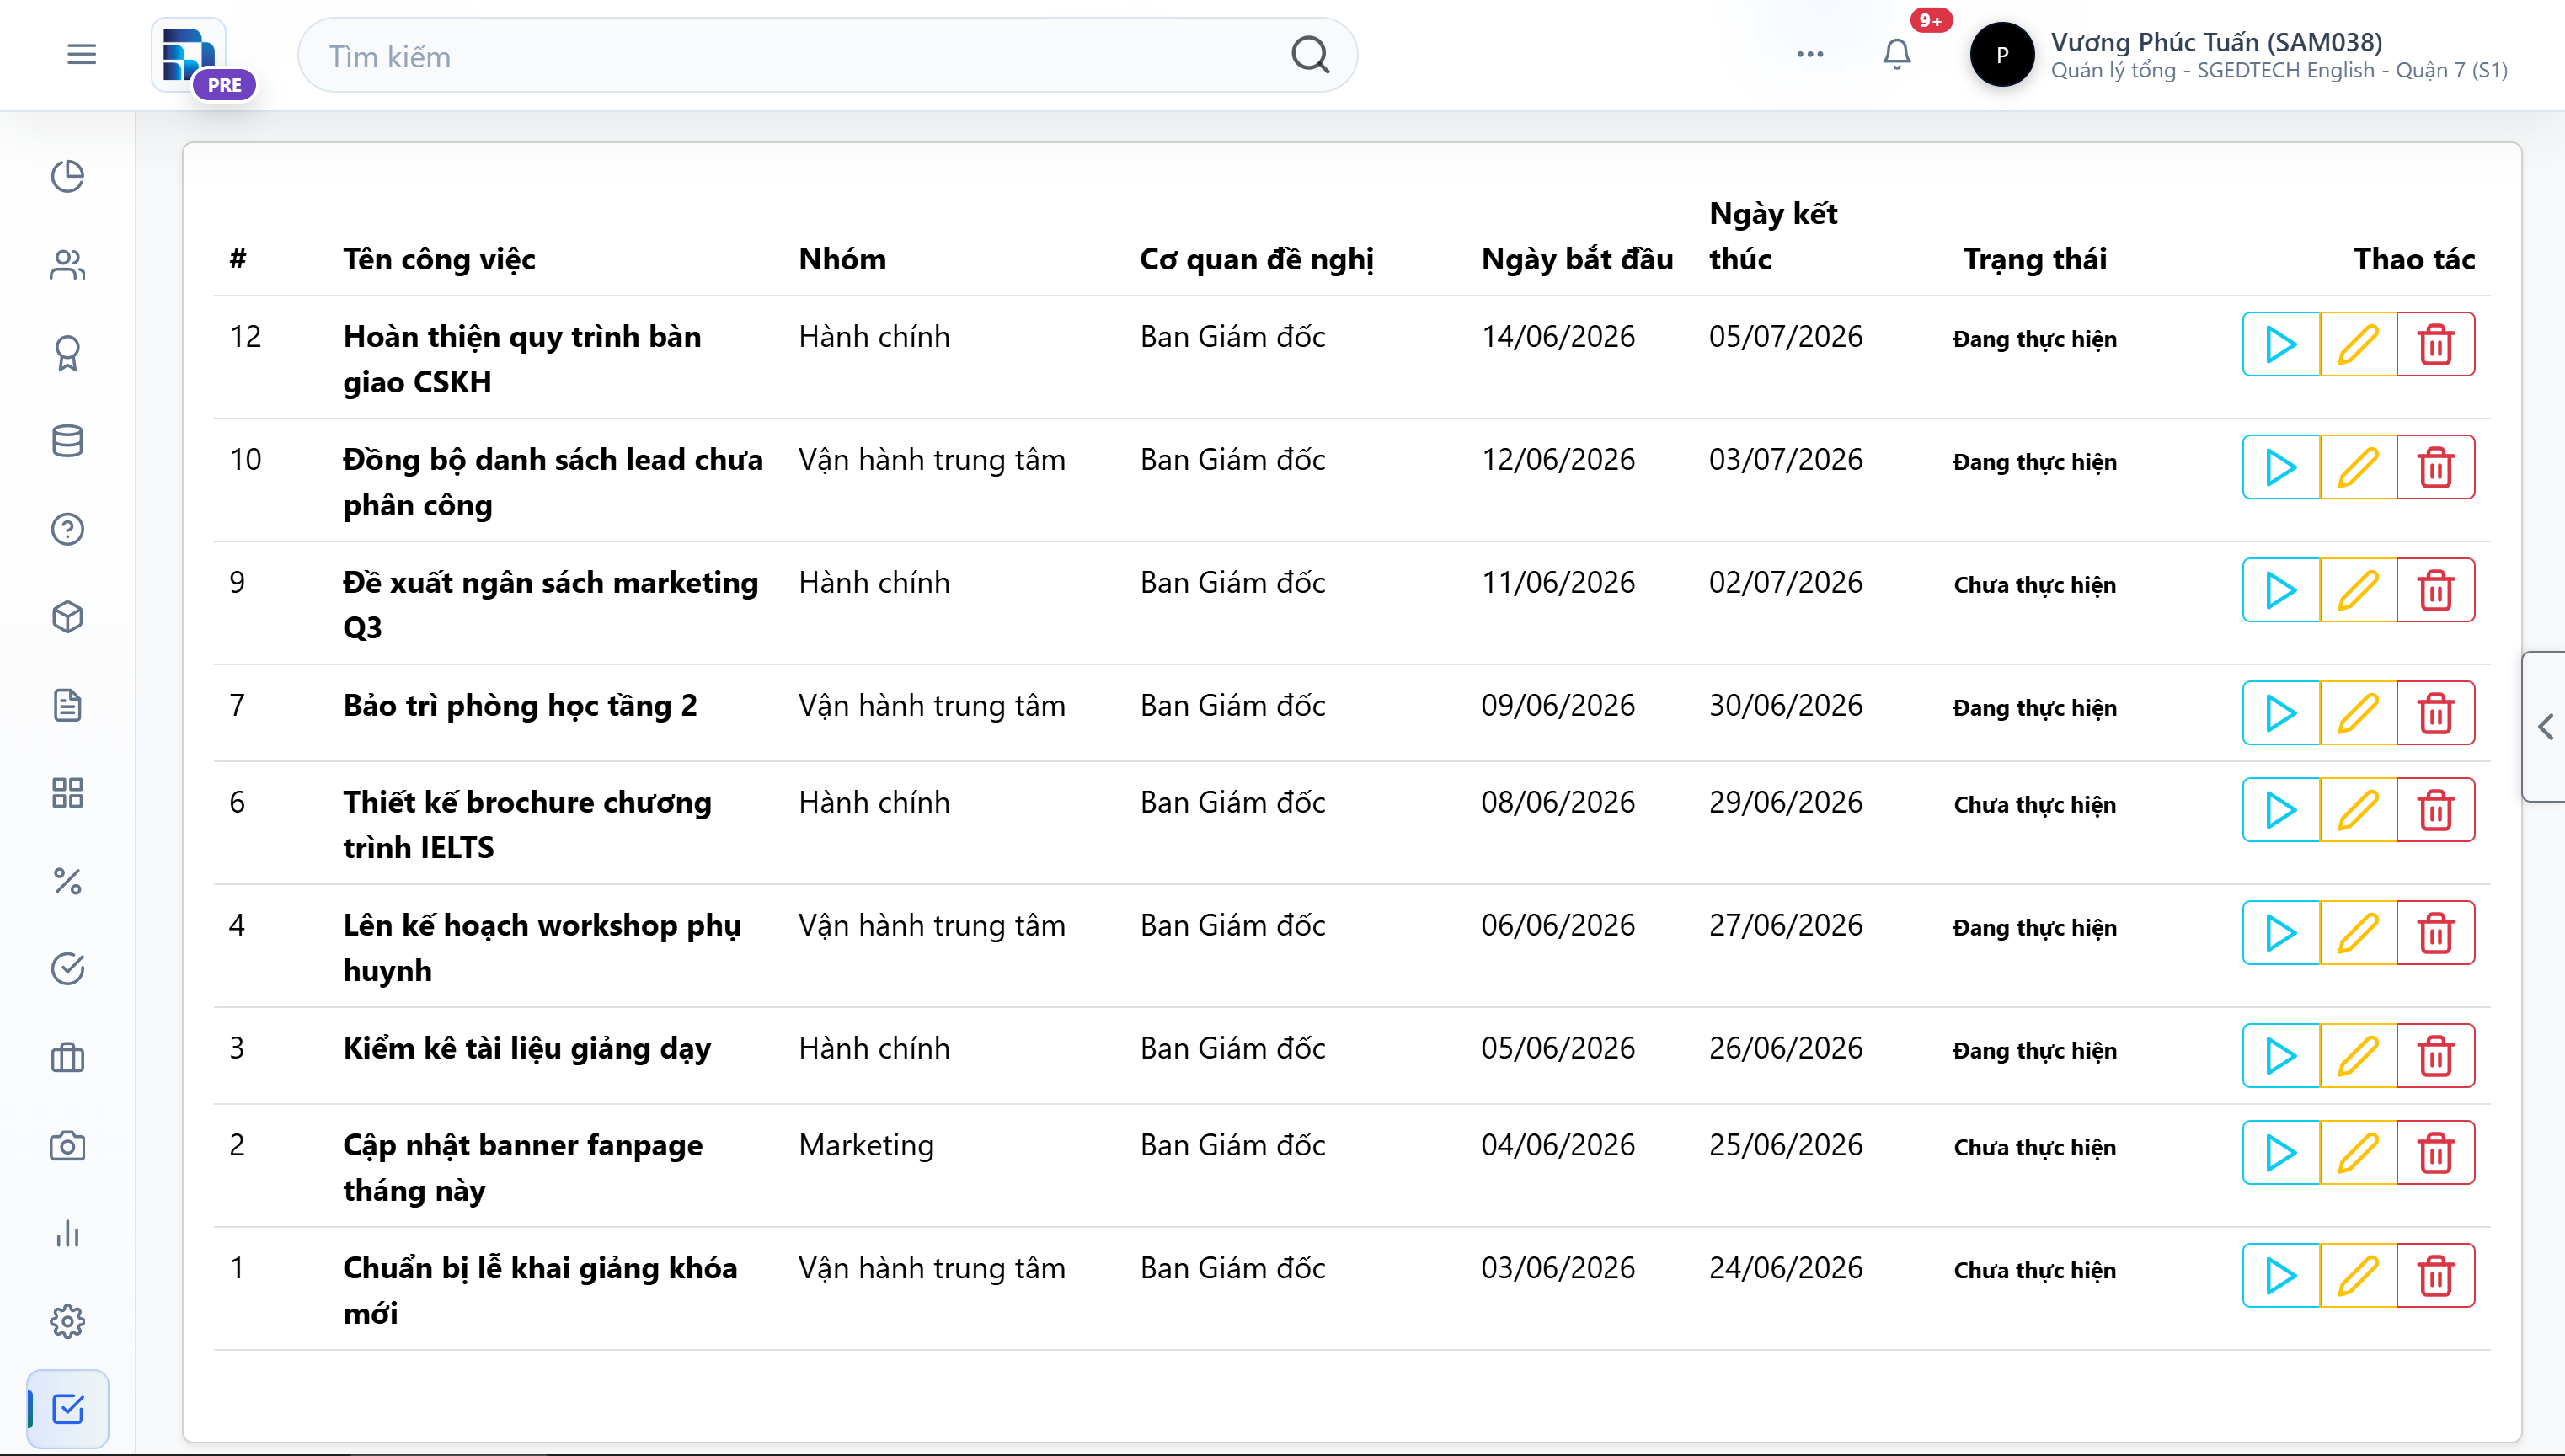Viewport: 2565px width, 1456px height.
Task: Open the three-dot more options menu
Action: pyautogui.click(x=1810, y=55)
